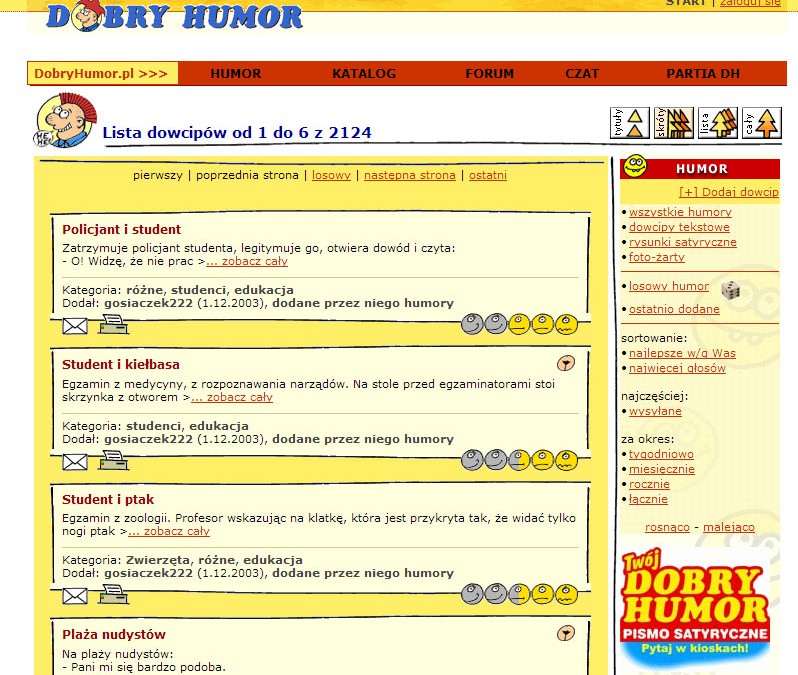Email the Policjant i student joke
798x675 pixels.
75,326
